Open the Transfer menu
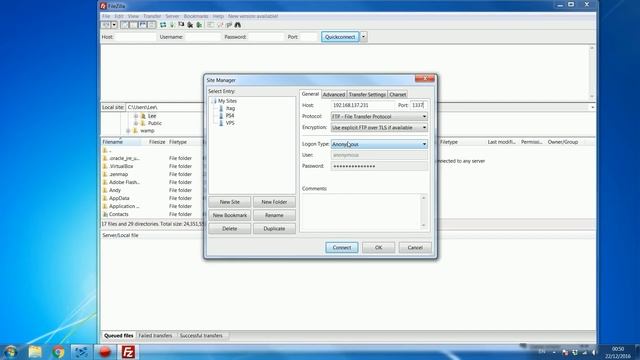The width and height of the screenshot is (640, 360). click(152, 16)
